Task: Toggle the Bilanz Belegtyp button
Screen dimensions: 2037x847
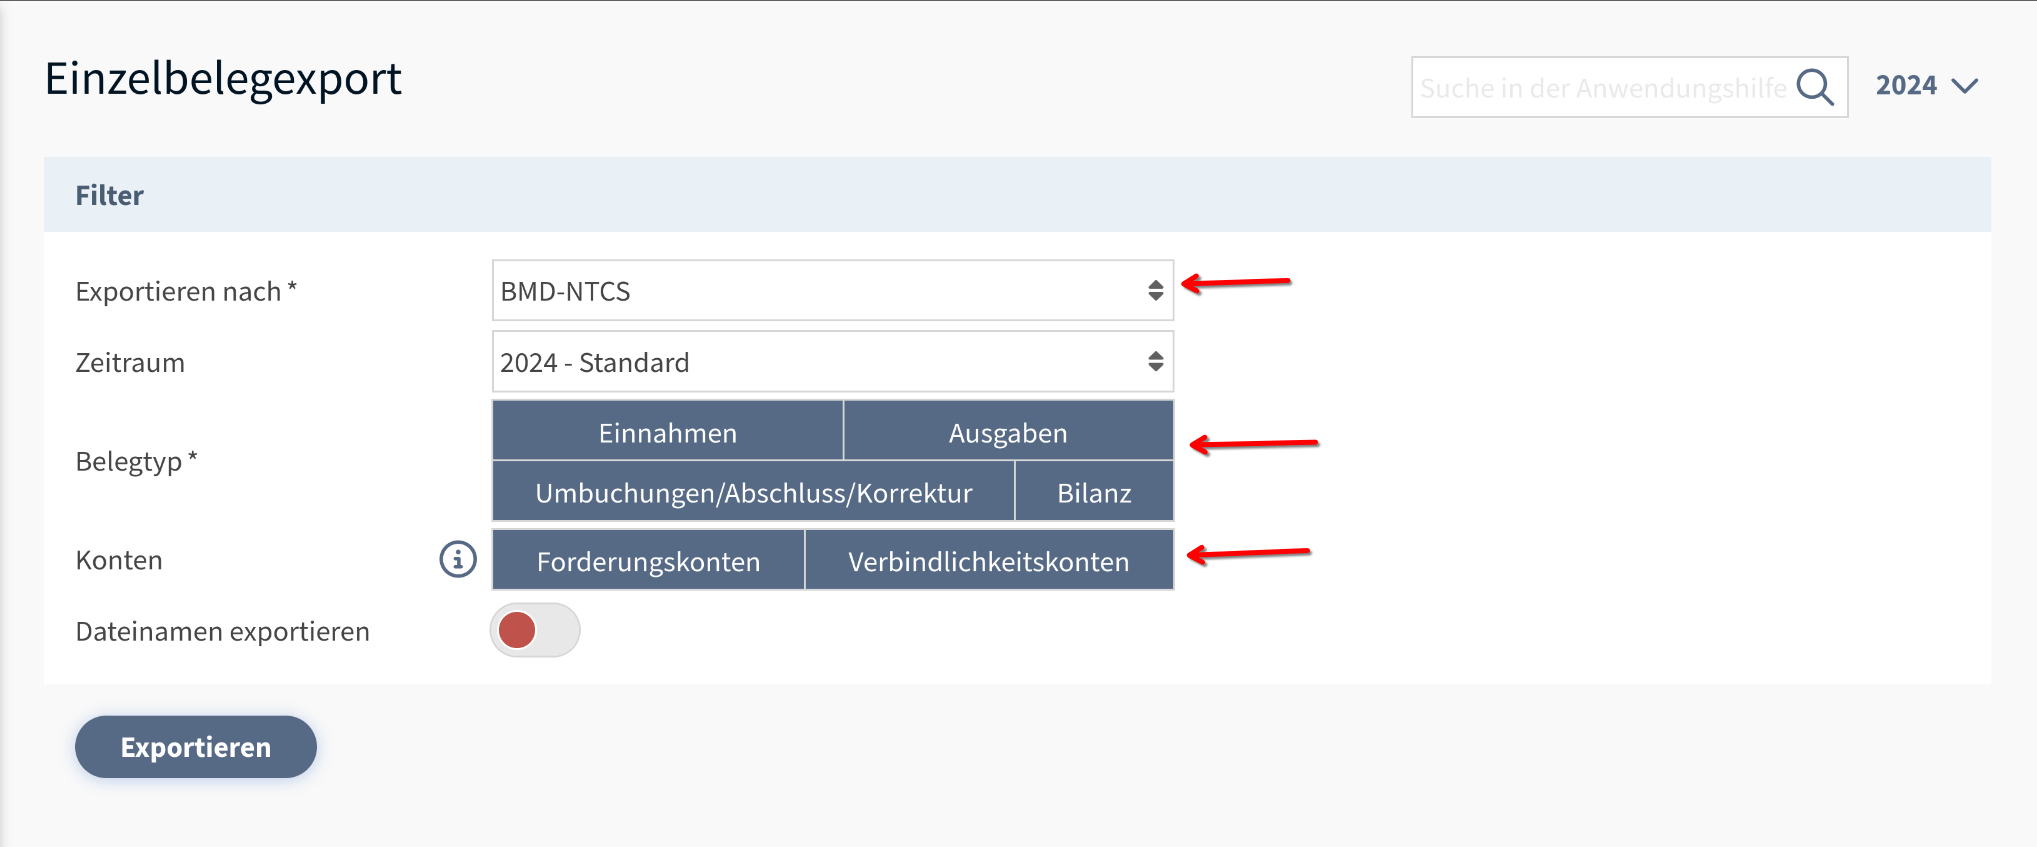Action: click(x=1094, y=492)
